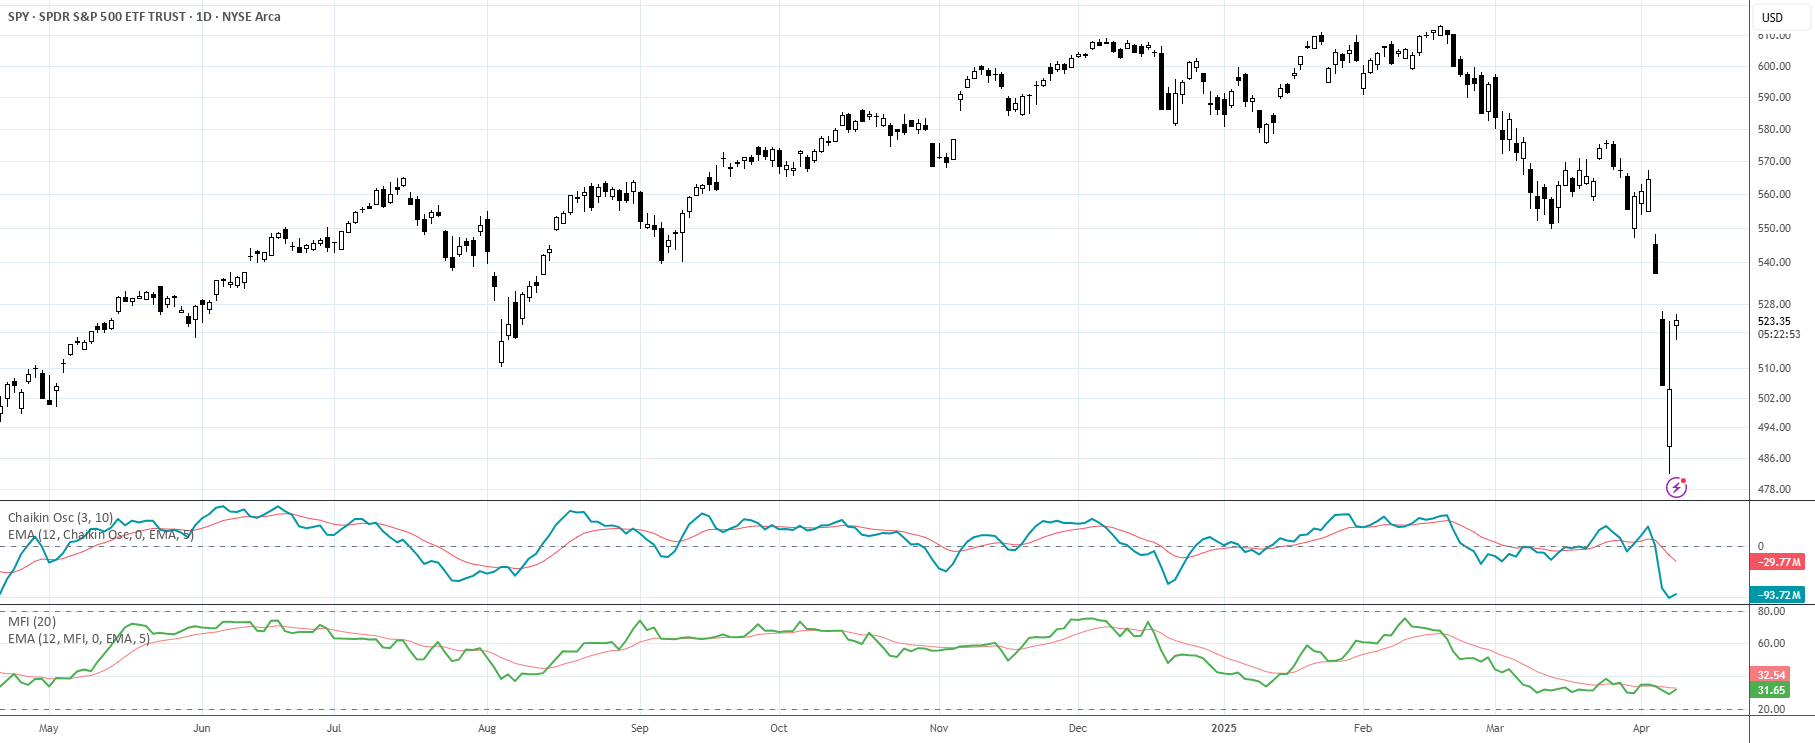Viewport: 1815px width, 743px height.
Task: Select the EMA (12, MFI) legend line
Action: (79, 639)
